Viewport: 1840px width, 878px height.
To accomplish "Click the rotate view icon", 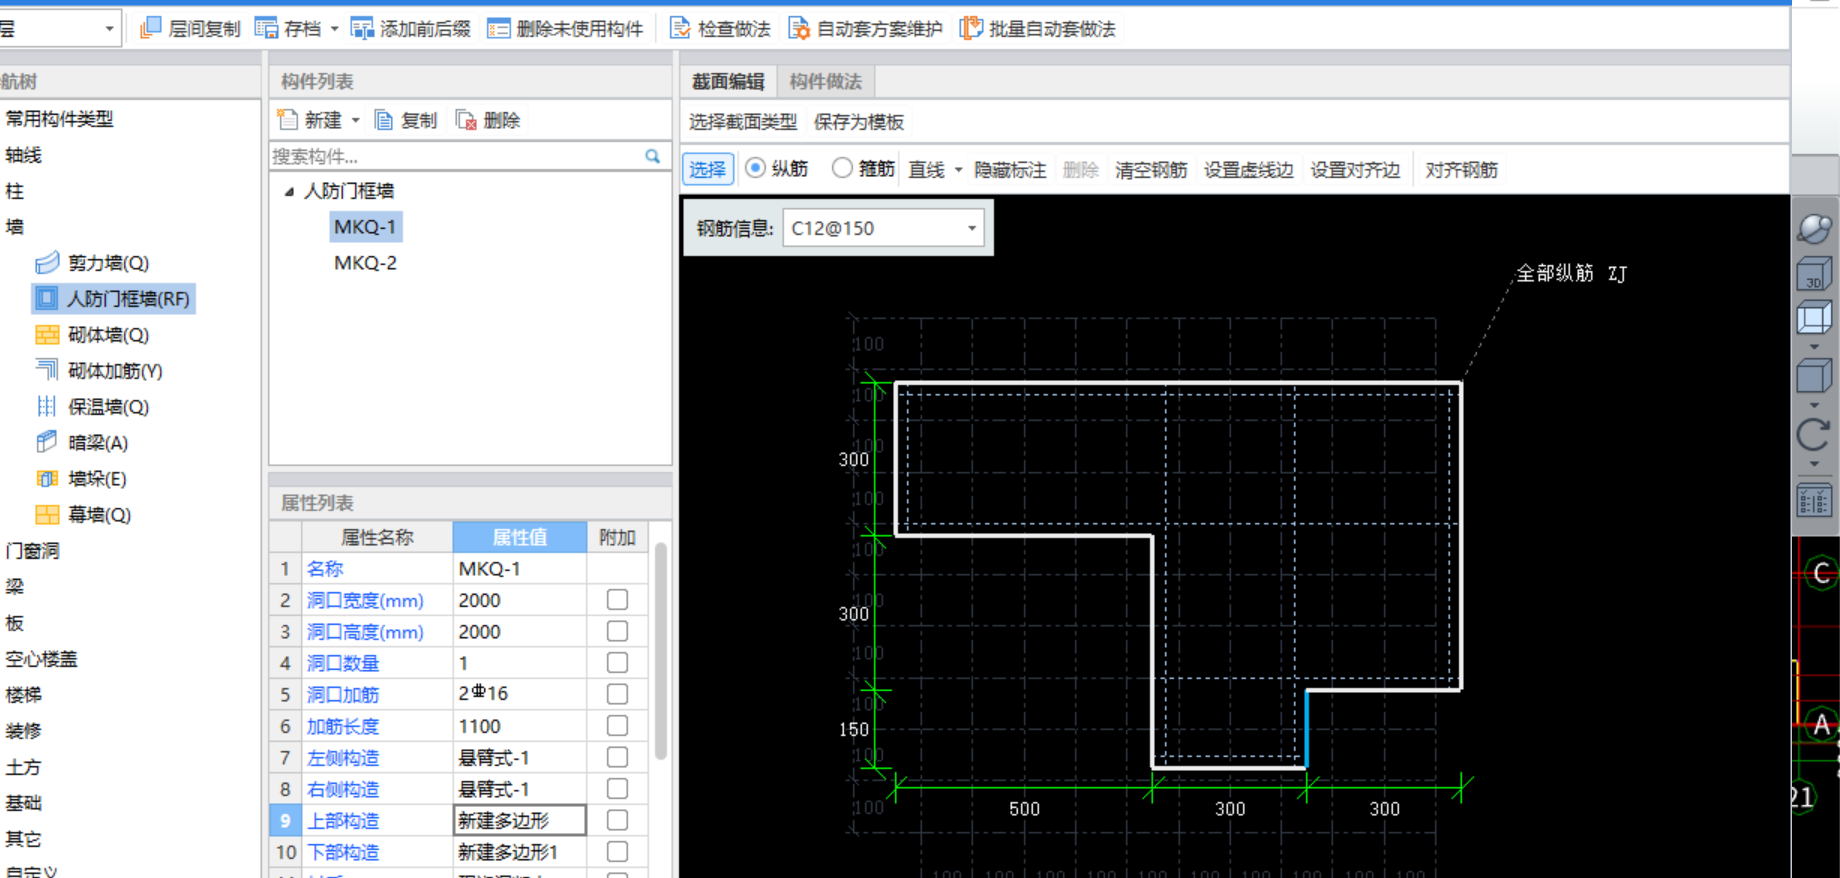I will pos(1814,435).
